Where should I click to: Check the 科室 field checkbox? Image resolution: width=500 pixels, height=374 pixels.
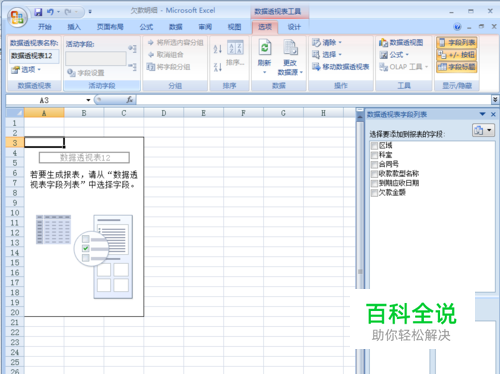[x=374, y=155]
